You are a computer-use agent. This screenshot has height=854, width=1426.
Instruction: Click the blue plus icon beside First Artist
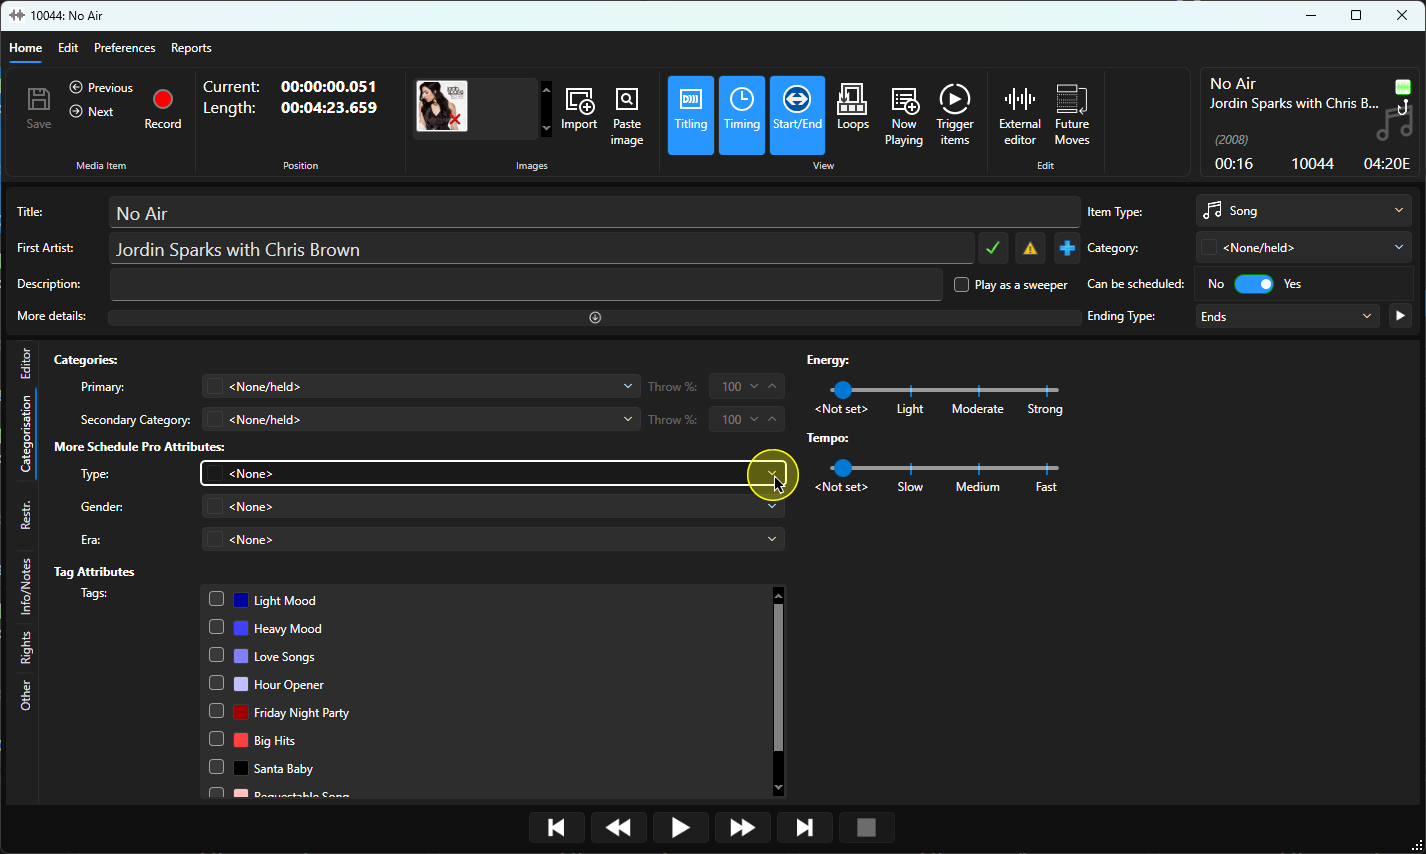pos(1067,248)
